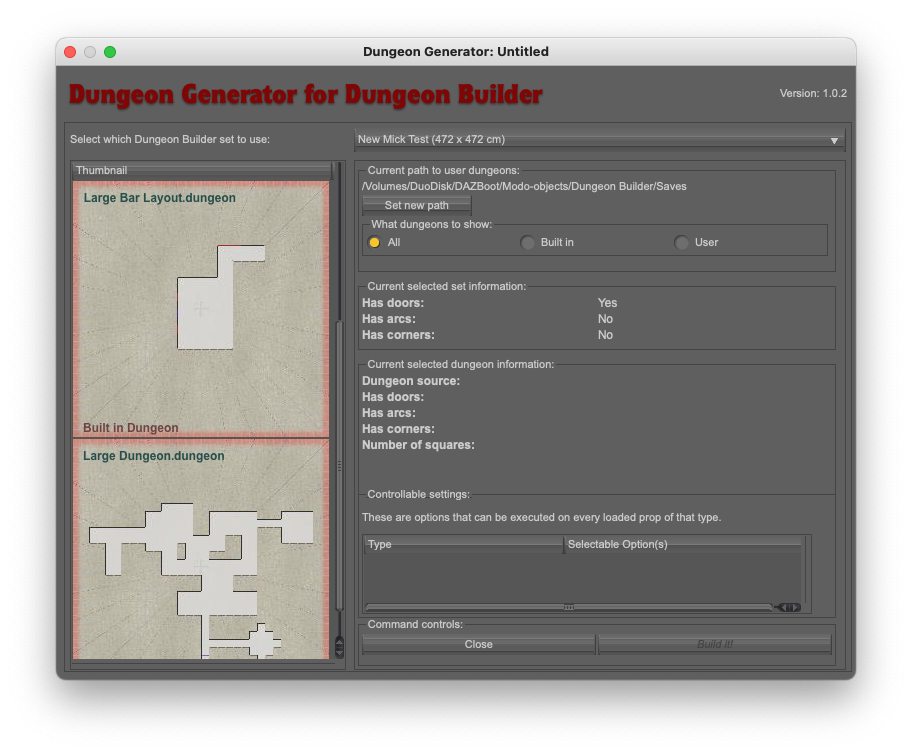Screen dimensions: 912x754
Task: Click the scroll arrows below thumbnail scrollbar
Action: click(x=340, y=647)
